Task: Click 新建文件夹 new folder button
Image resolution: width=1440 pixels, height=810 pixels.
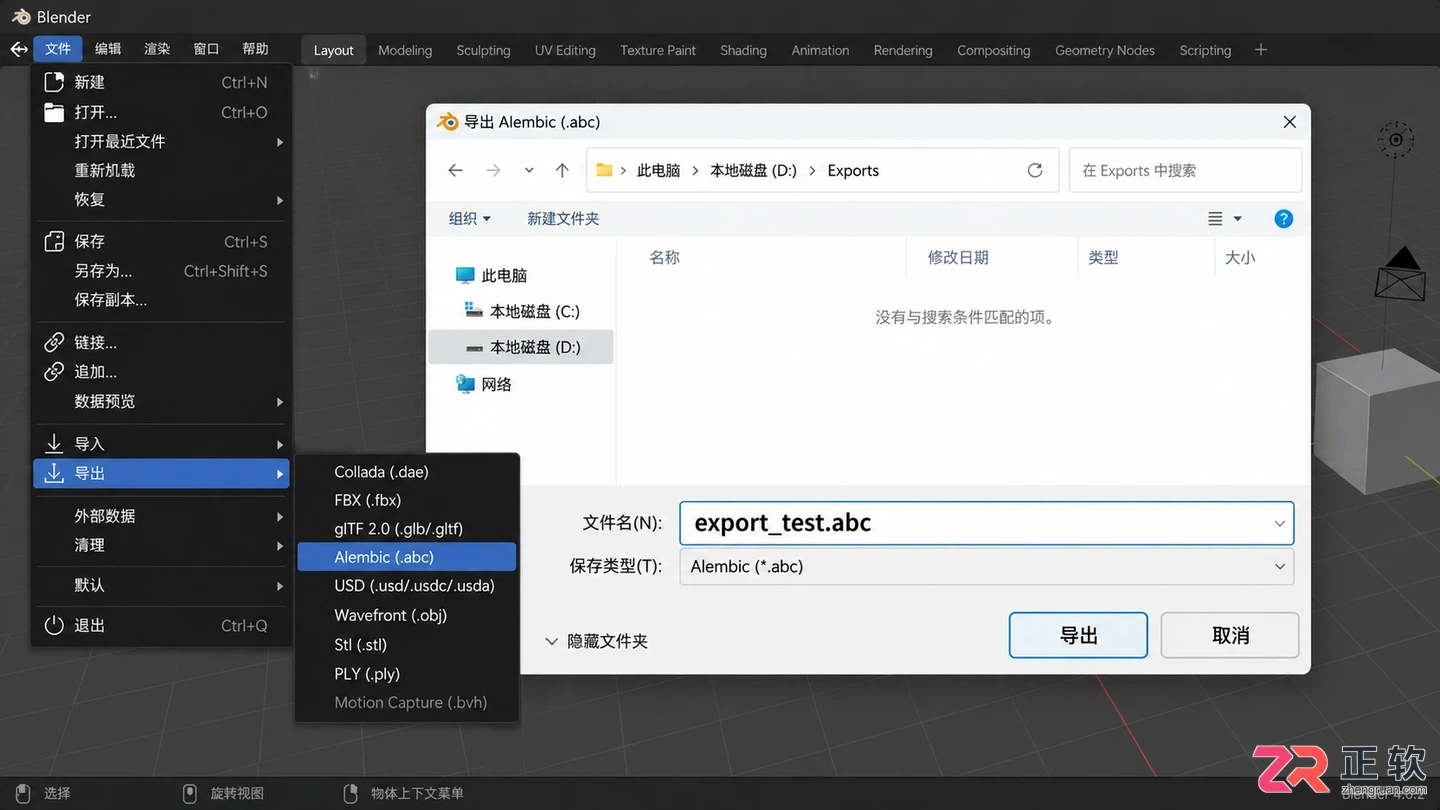Action: (563, 219)
